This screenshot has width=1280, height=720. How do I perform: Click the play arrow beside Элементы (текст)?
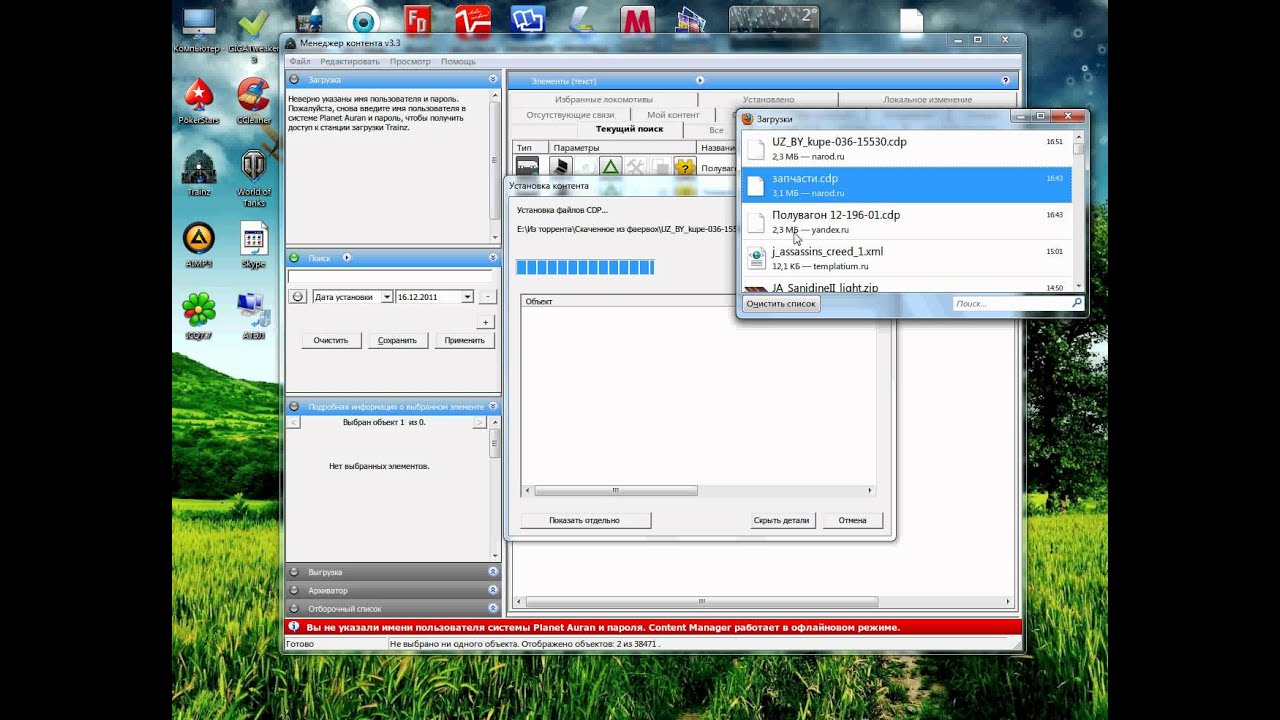coord(700,80)
